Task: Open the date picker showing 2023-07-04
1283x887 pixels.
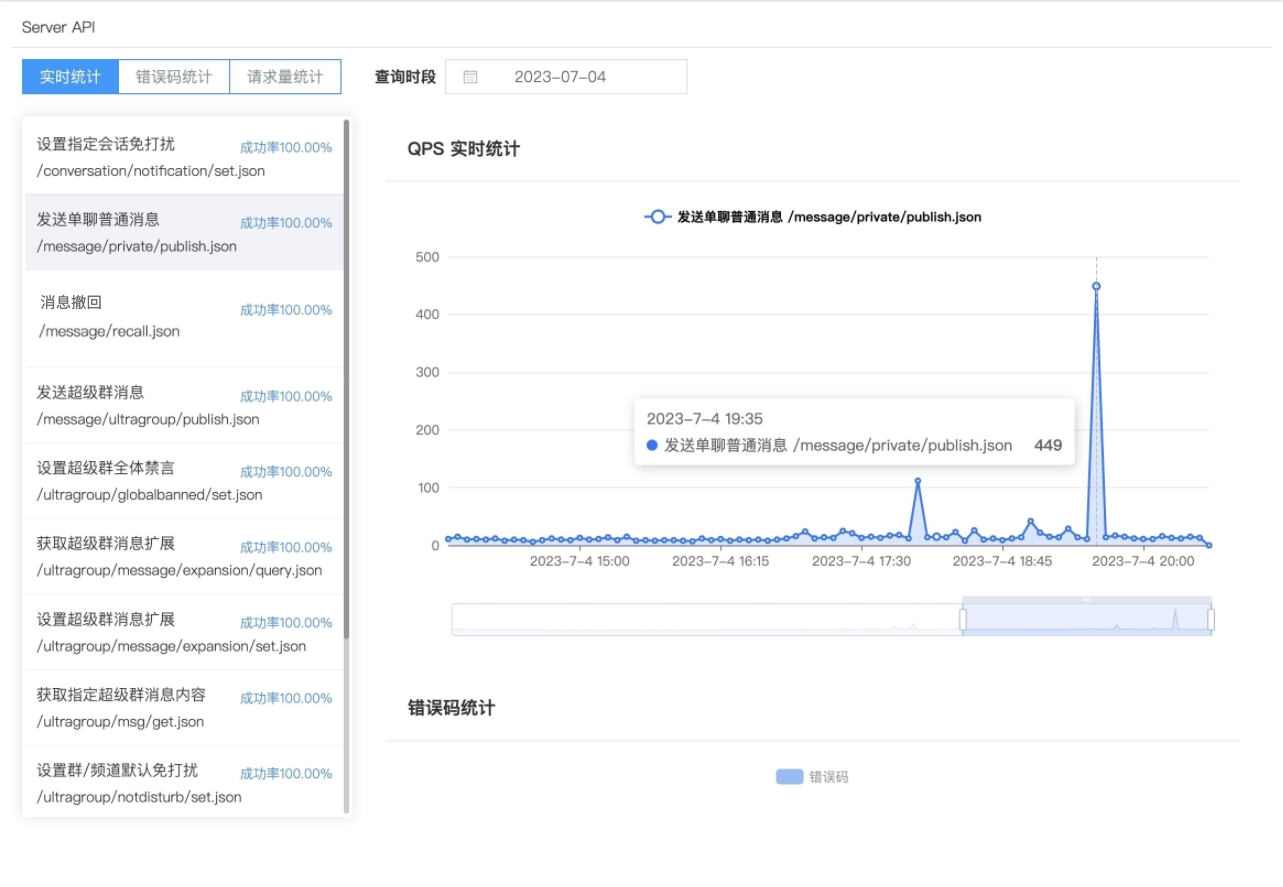Action: pyautogui.click(x=565, y=77)
